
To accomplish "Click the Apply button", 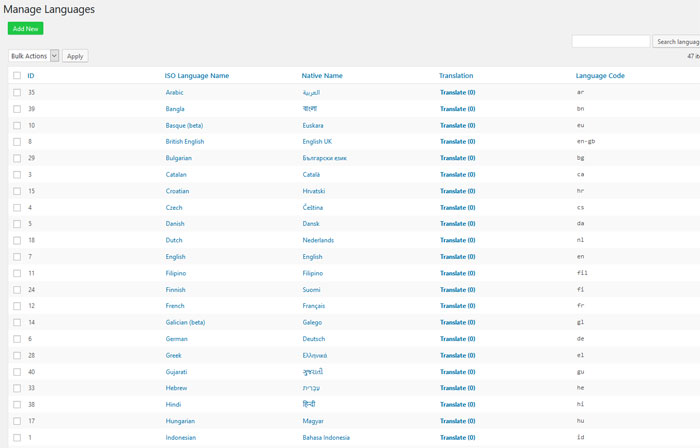I will click(x=75, y=56).
